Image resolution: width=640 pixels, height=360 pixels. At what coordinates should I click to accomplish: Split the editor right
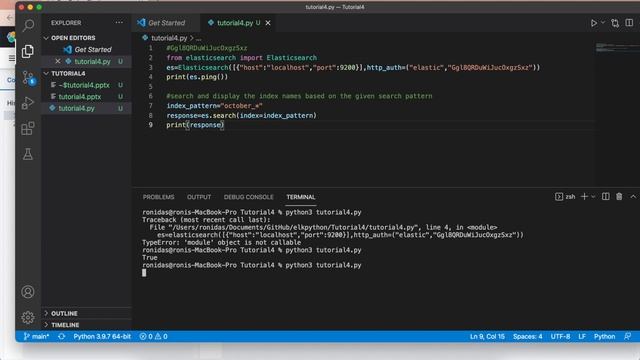click(x=629, y=23)
